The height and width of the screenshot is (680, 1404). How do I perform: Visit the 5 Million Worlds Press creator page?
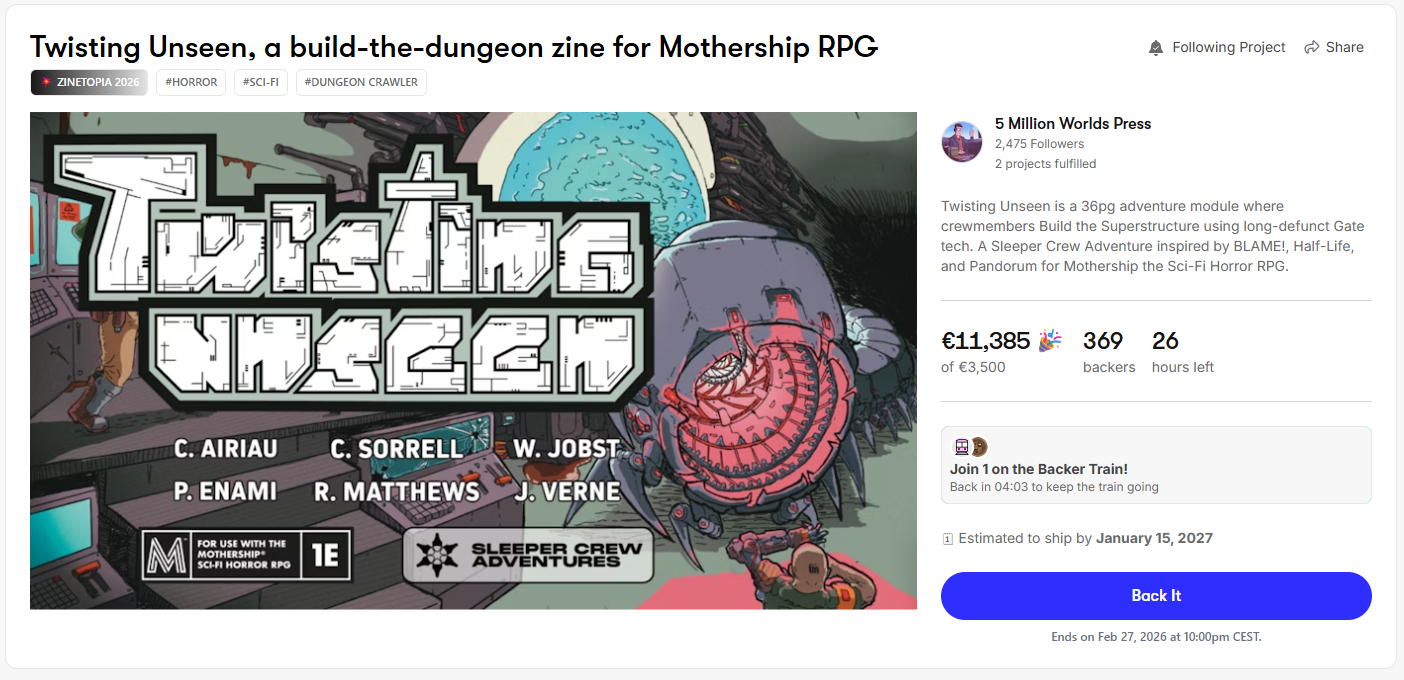1073,124
